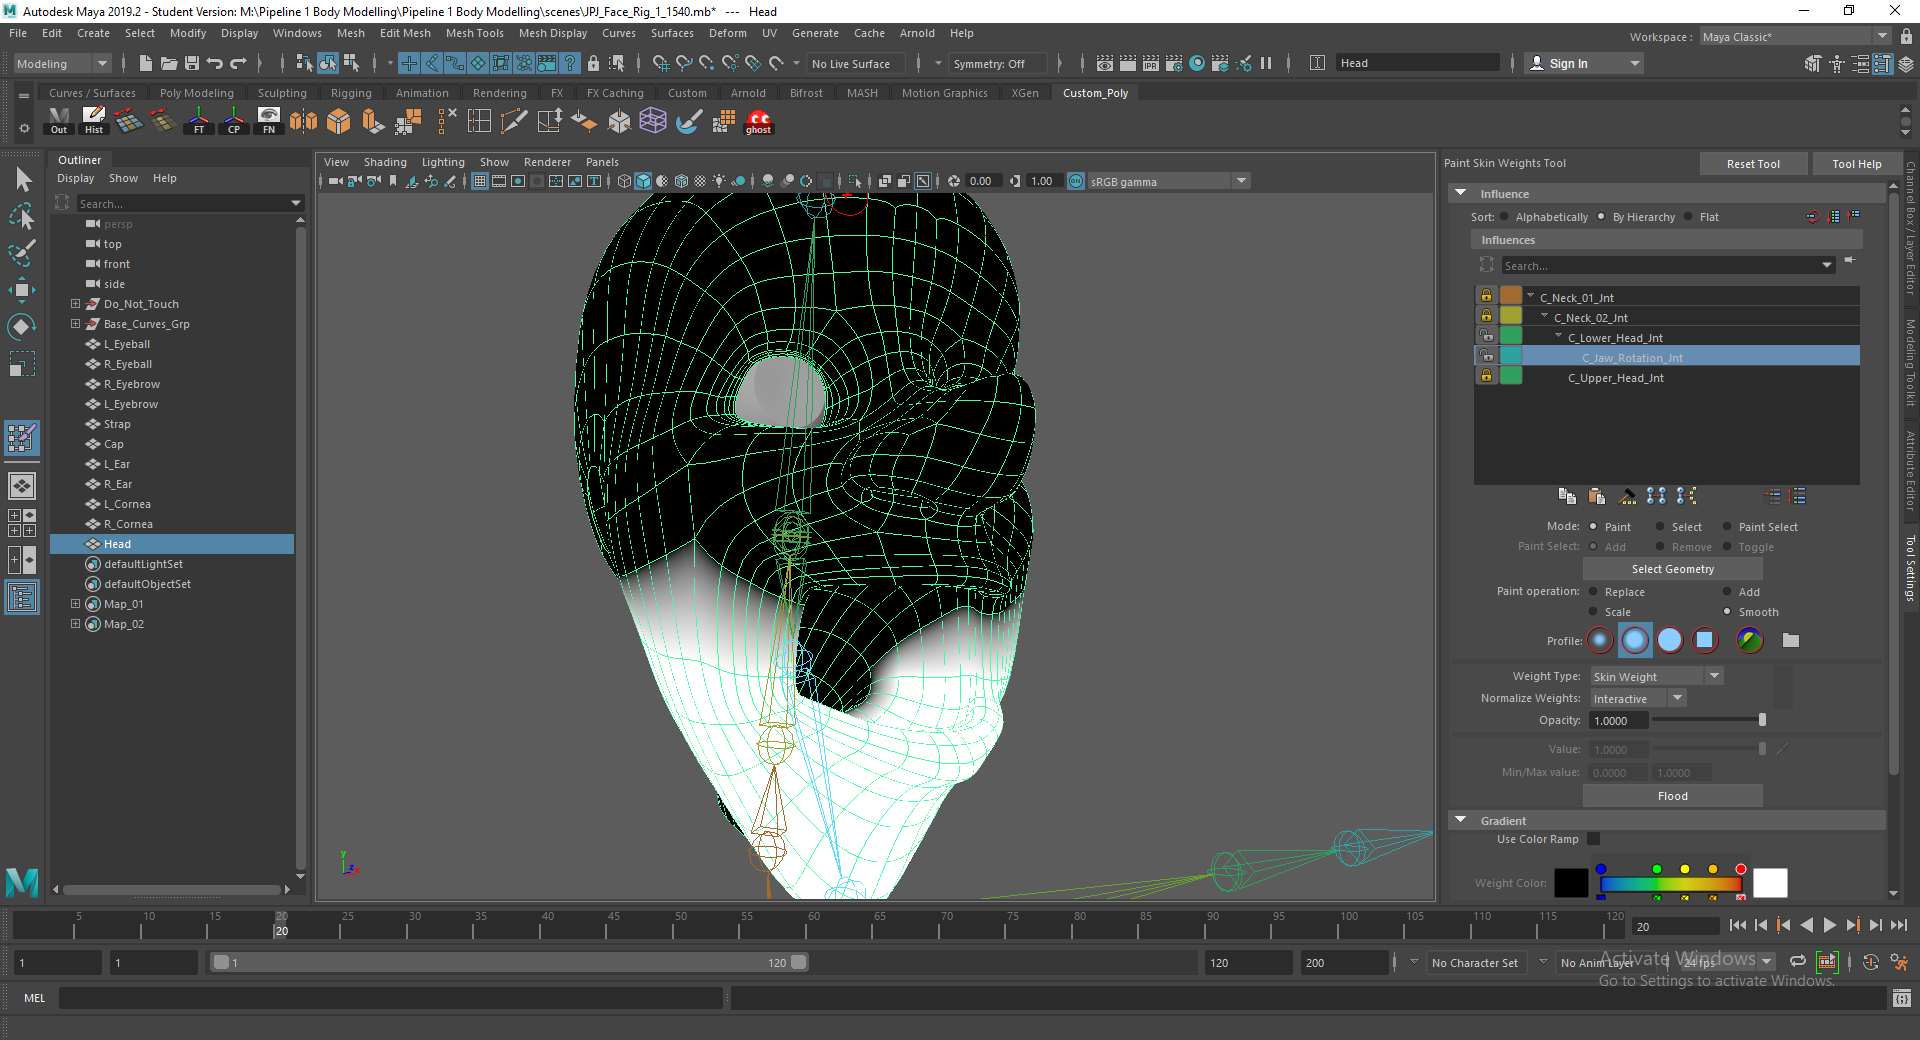
Task: Click the Hist shelf icon
Action: [94, 121]
